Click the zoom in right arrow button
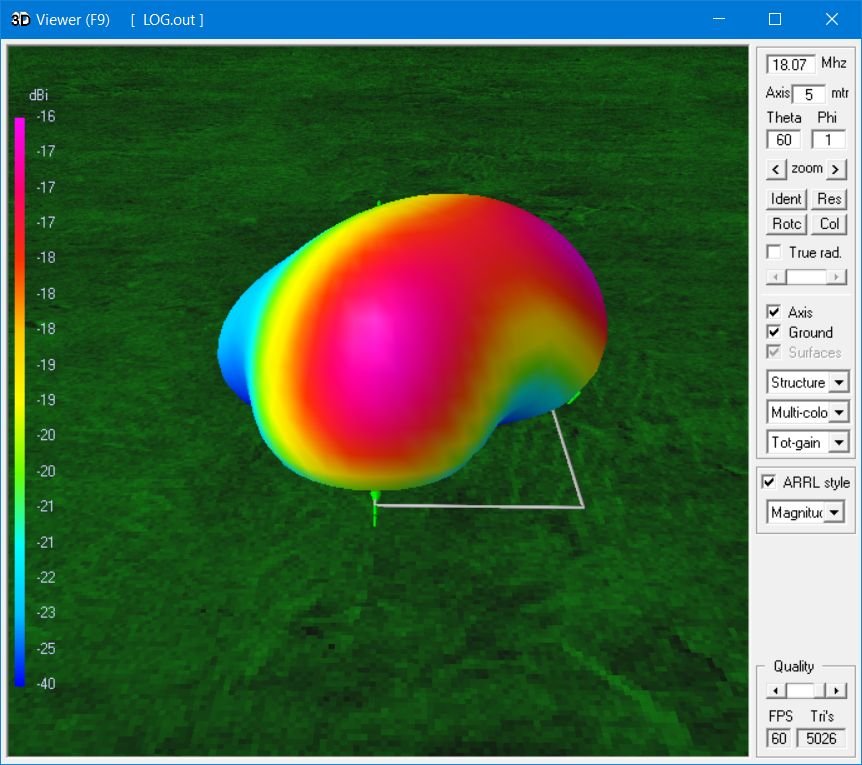862x765 pixels. [x=836, y=169]
